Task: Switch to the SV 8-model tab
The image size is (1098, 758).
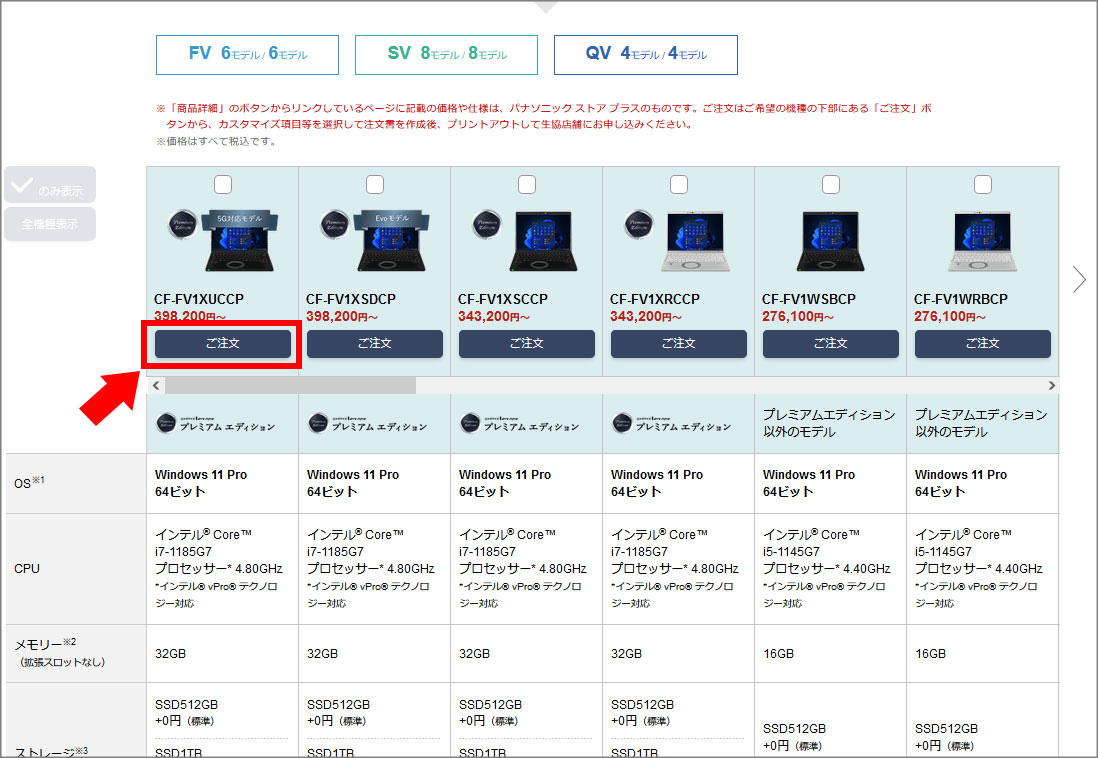Action: point(446,55)
